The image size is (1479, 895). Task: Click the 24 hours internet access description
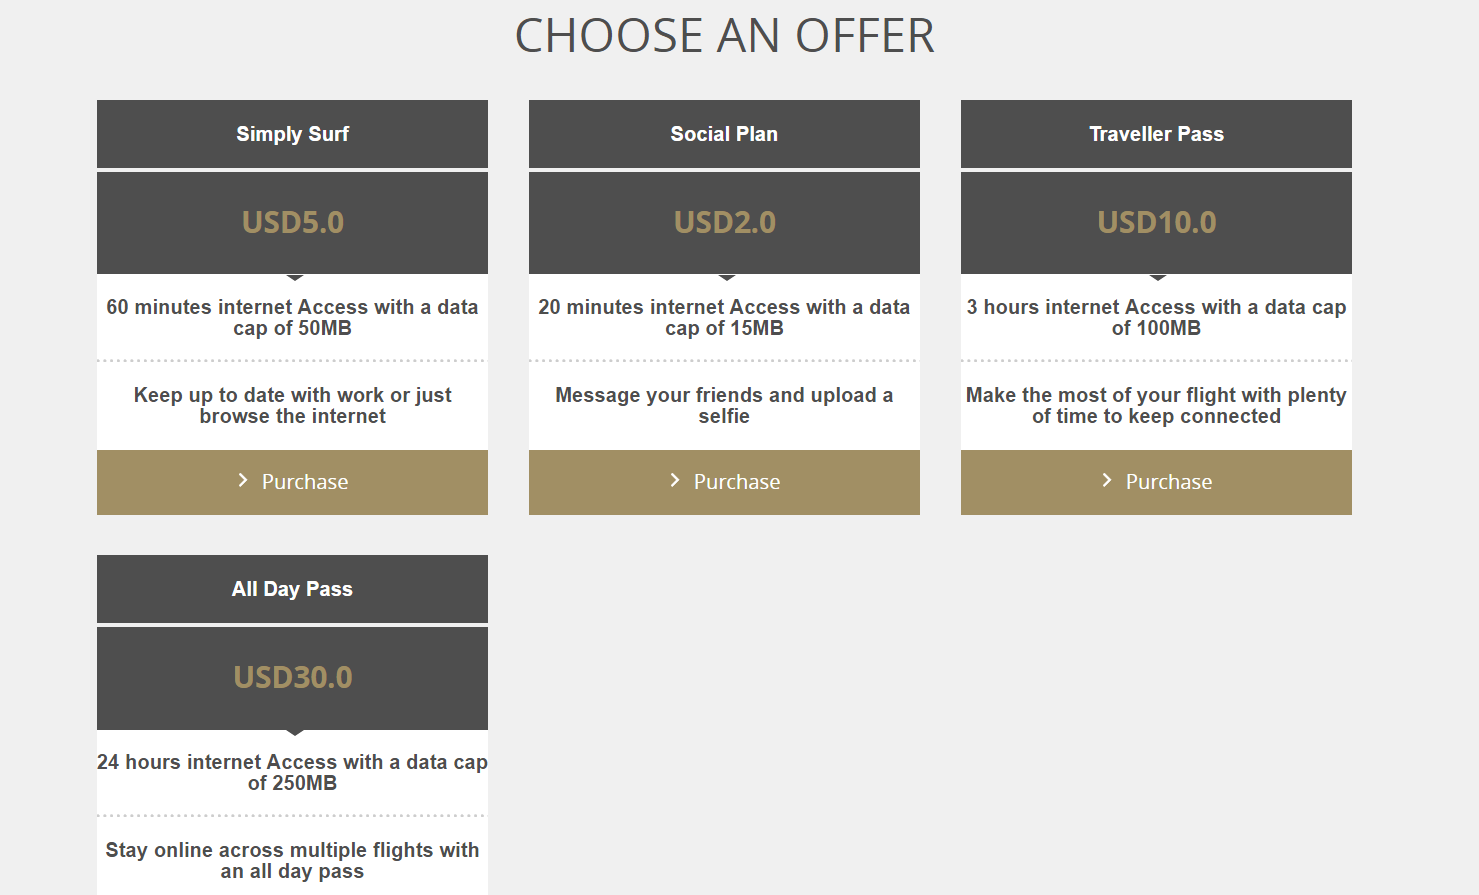[292, 773]
